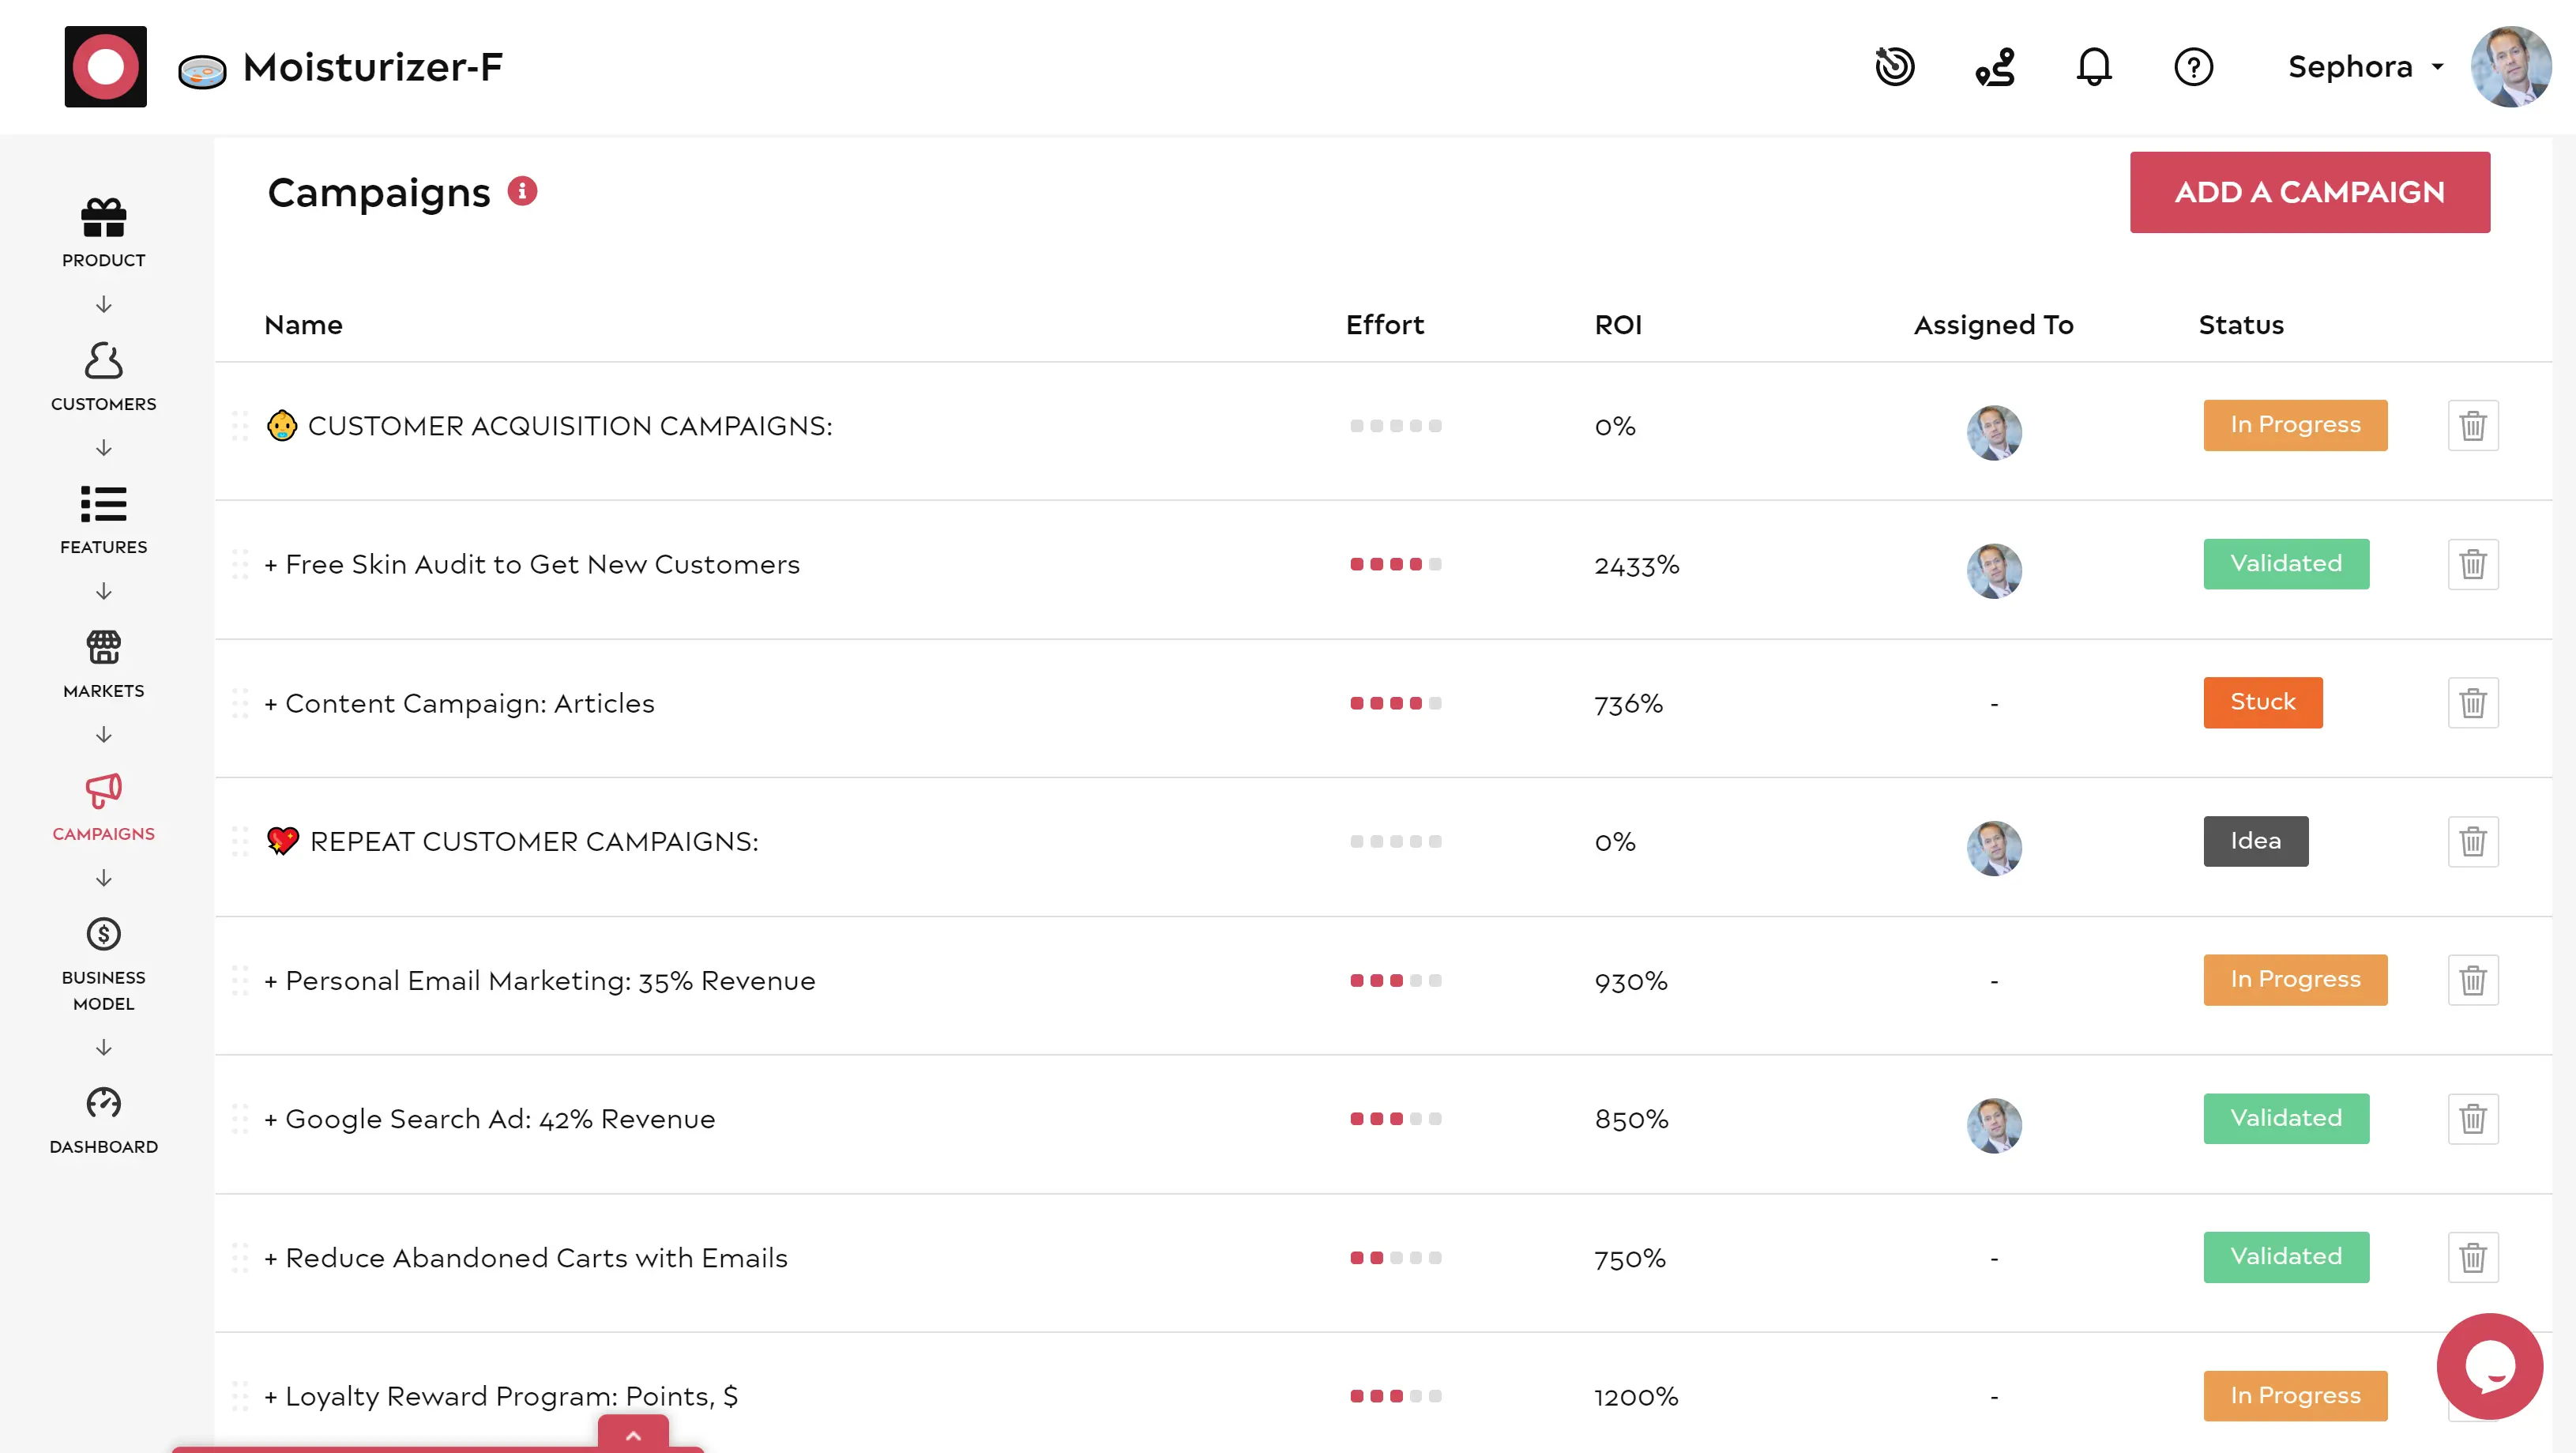The width and height of the screenshot is (2576, 1453).
Task: Open the notifications bell
Action: pyautogui.click(x=2094, y=67)
